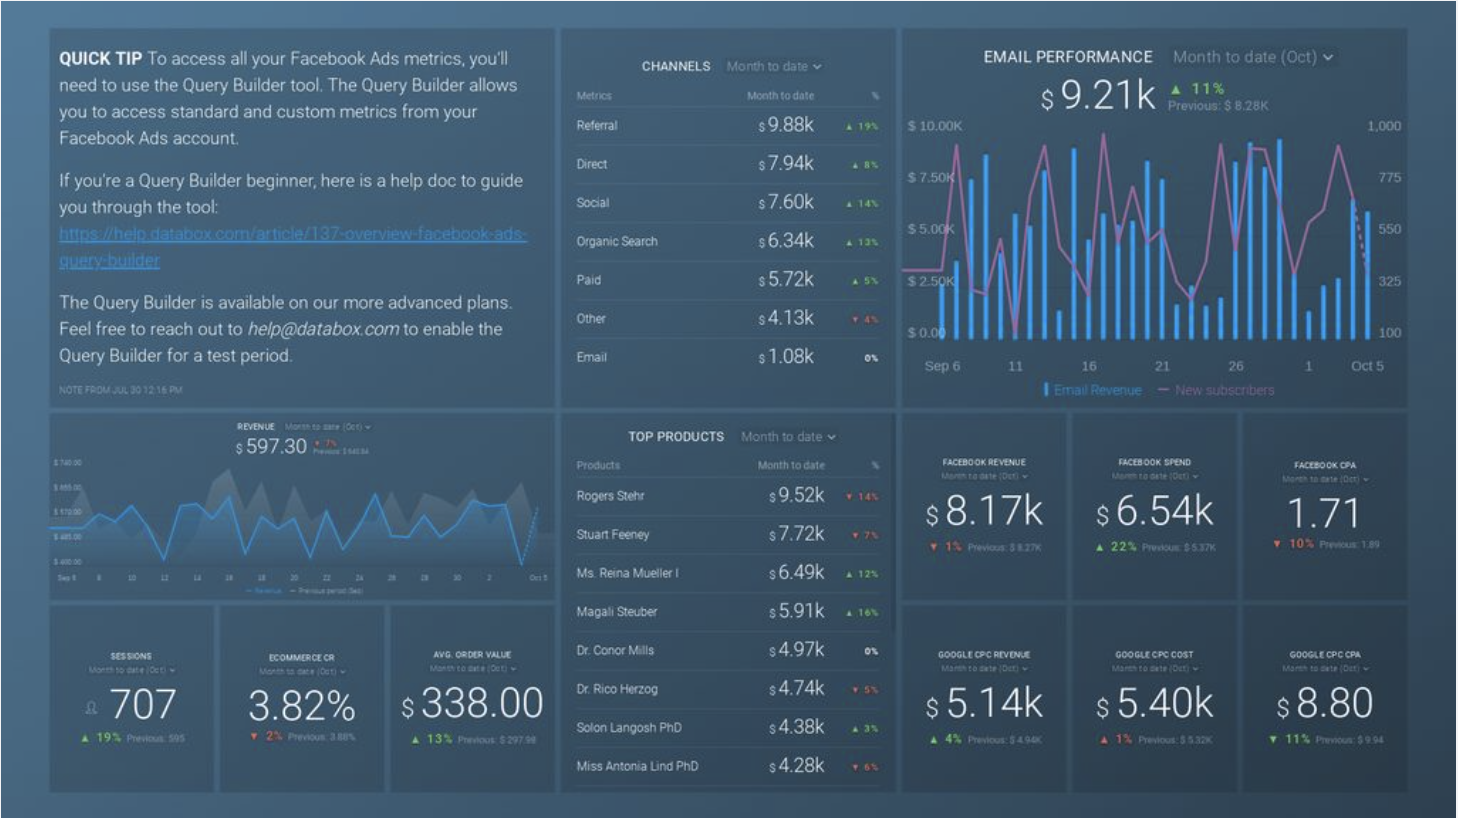Click the green up arrow next to Referral
Viewport: 1458px width, 818px height.
tap(849, 127)
